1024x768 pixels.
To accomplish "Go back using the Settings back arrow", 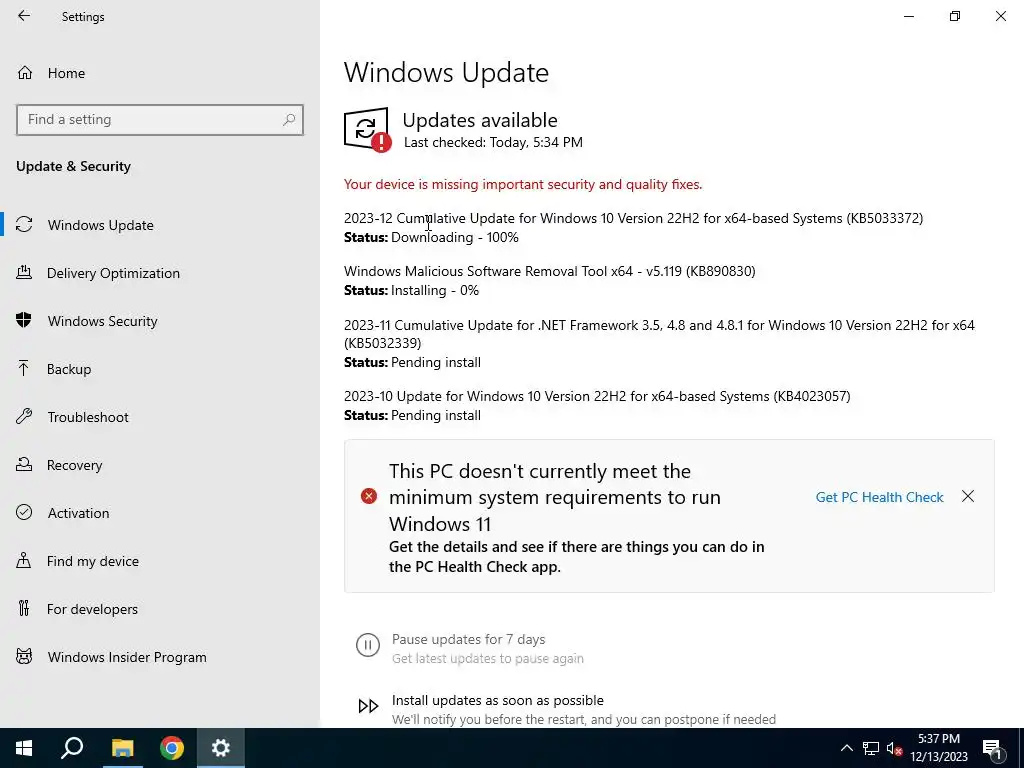I will pyautogui.click(x=24, y=16).
